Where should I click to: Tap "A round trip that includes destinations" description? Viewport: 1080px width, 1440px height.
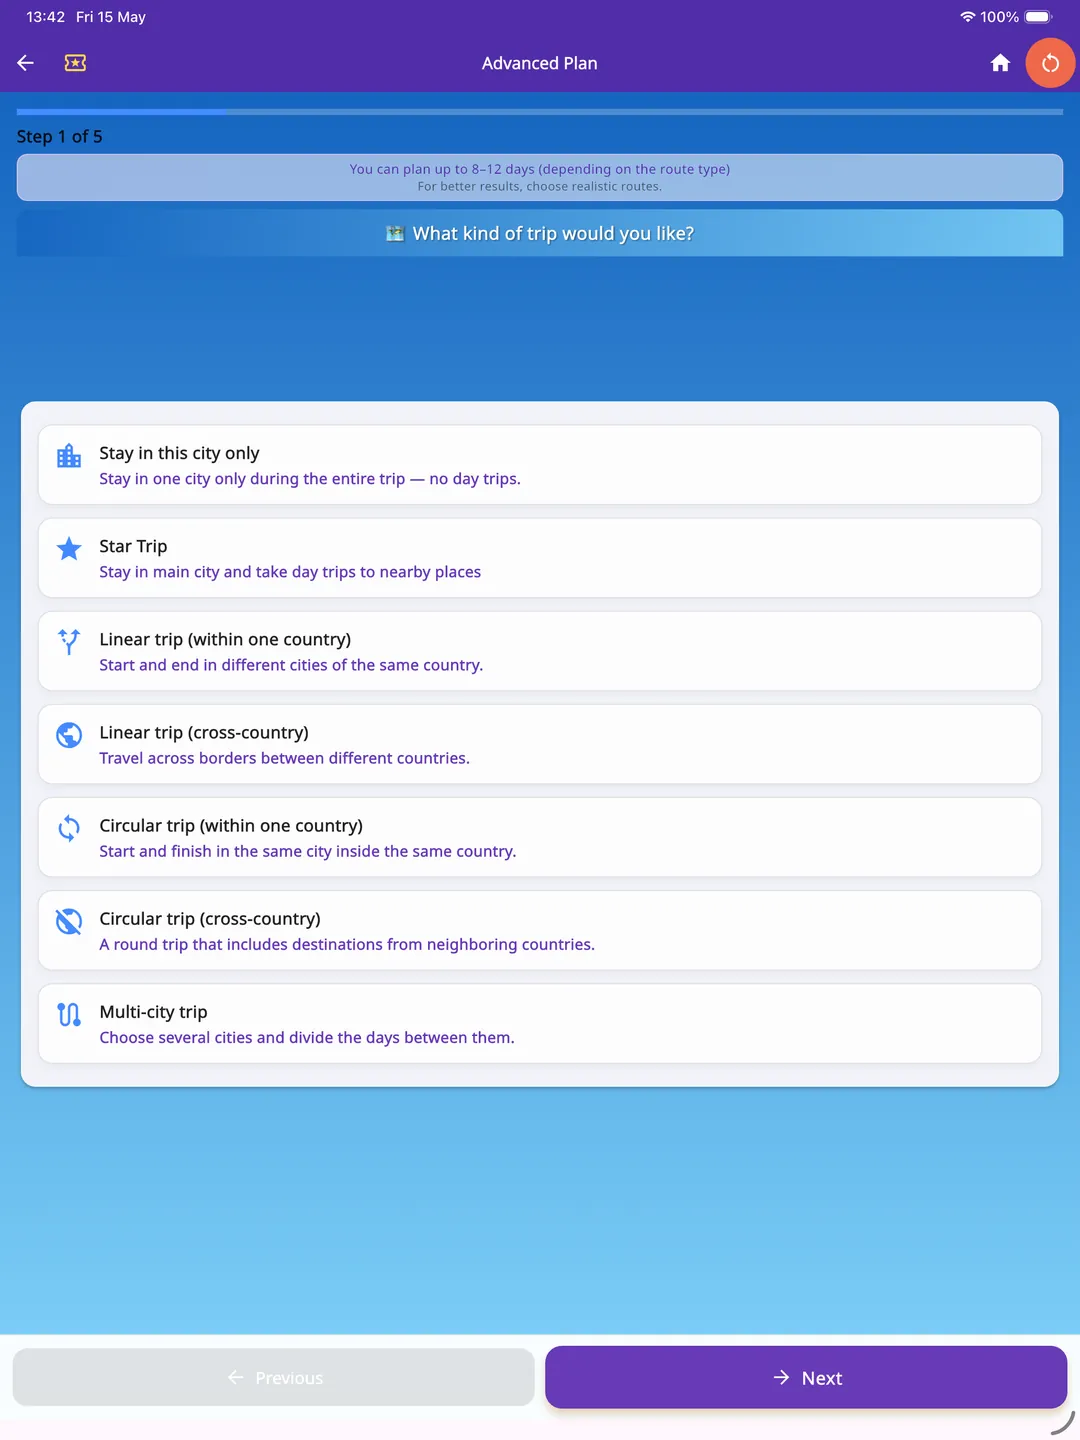tap(347, 944)
